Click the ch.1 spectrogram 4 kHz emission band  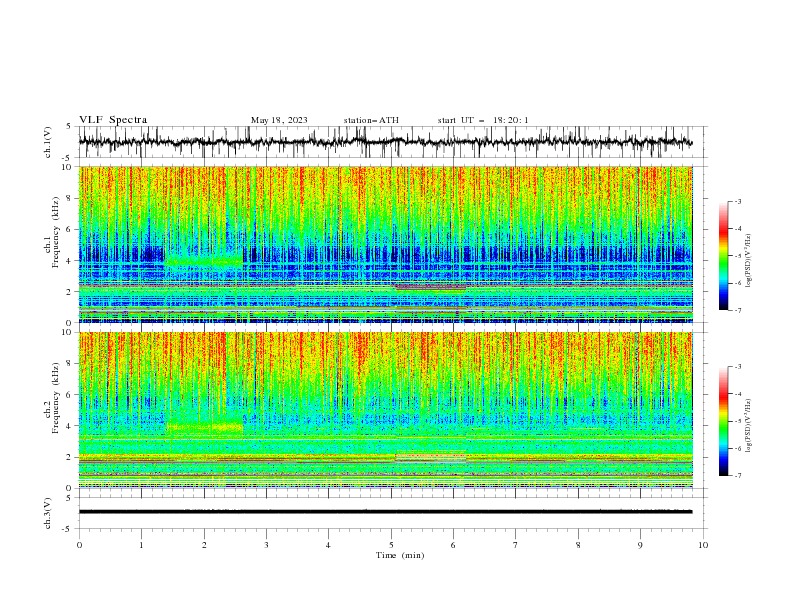204,261
